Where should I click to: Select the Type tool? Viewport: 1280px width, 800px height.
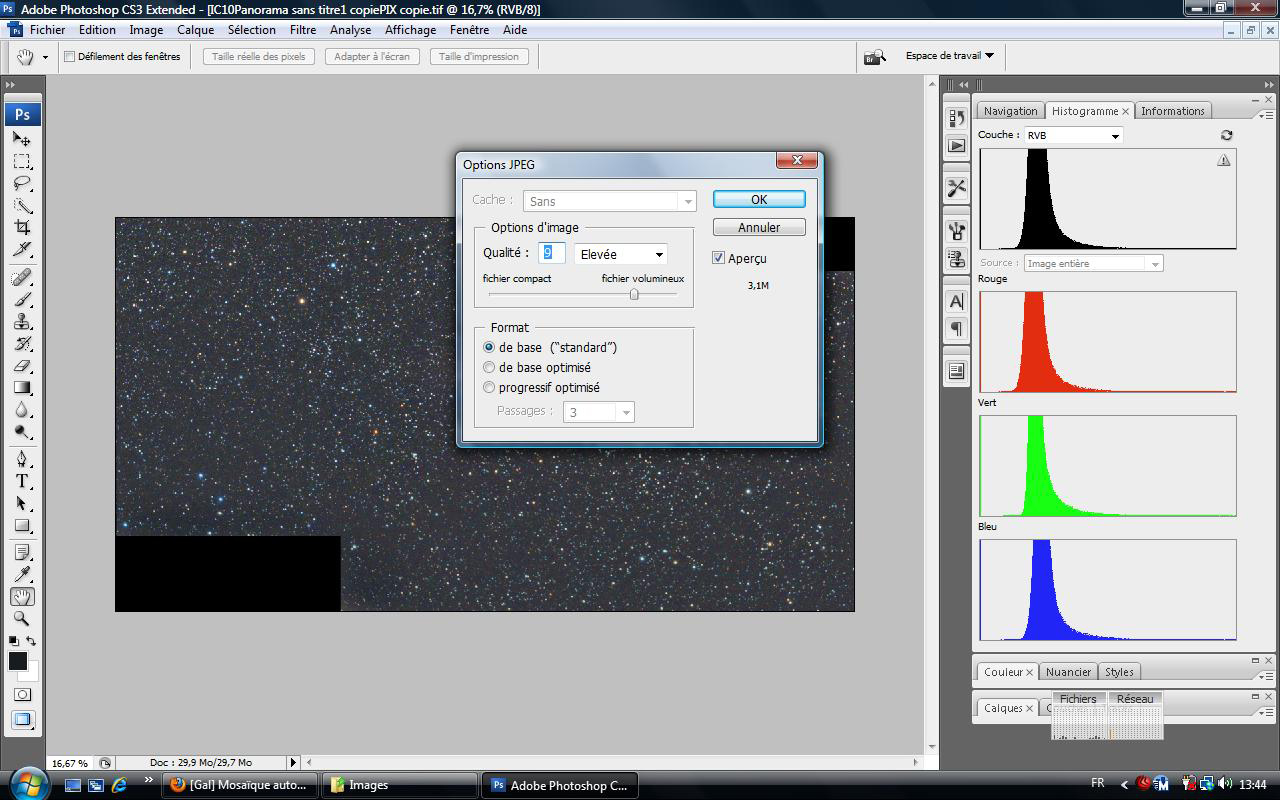pyautogui.click(x=22, y=481)
